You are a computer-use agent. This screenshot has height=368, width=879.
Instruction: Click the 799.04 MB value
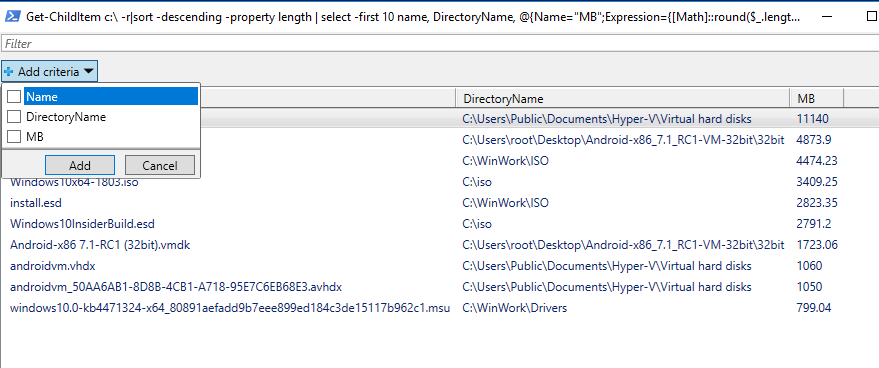[813, 308]
